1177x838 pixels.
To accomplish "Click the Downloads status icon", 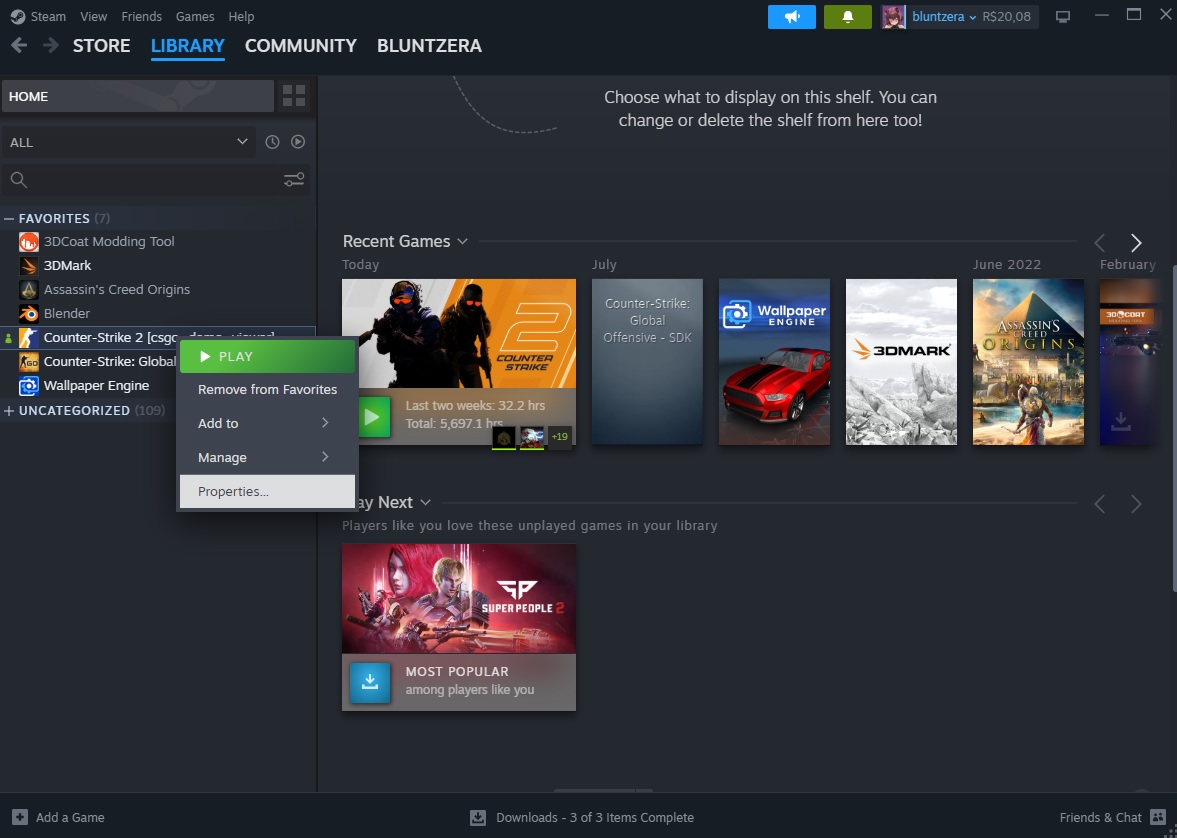I will pos(478,818).
